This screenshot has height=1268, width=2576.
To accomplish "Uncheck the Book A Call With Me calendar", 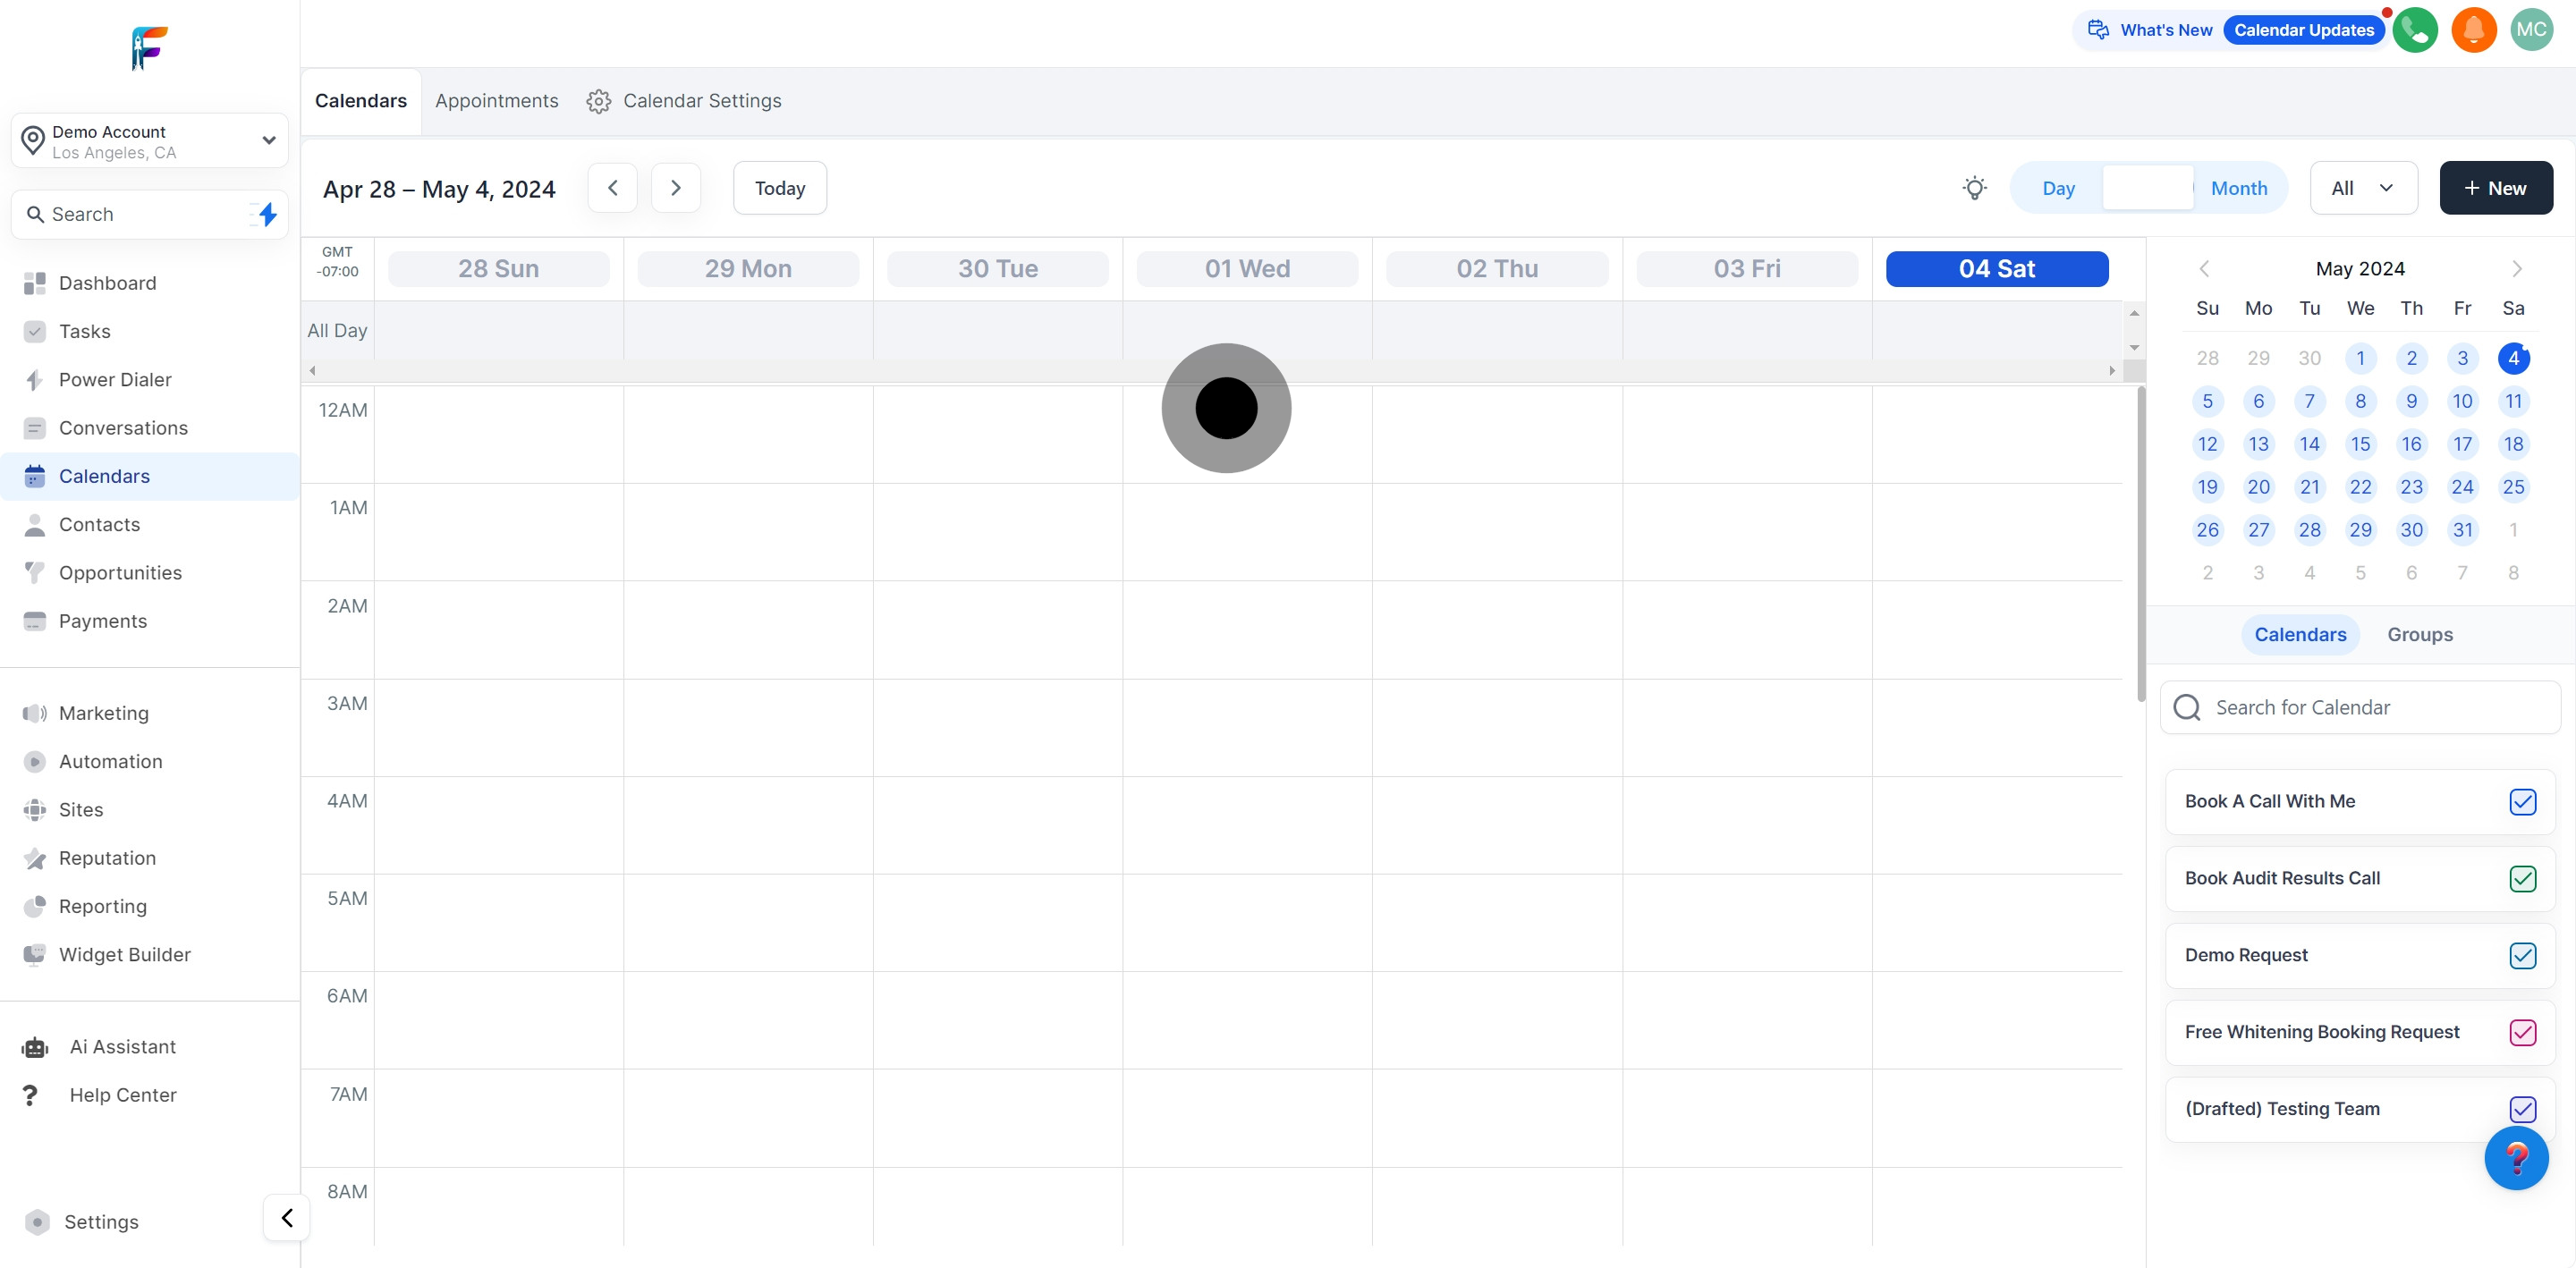I will point(2522,802).
